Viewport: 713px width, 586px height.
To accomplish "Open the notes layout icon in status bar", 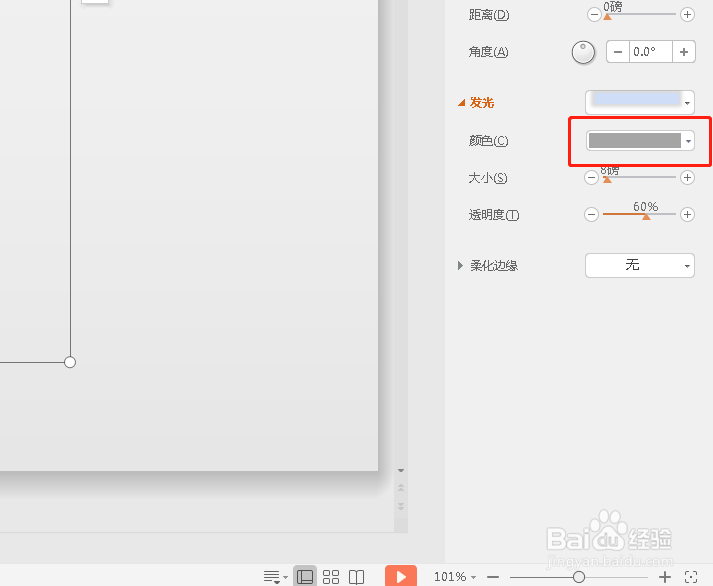I will [271, 577].
